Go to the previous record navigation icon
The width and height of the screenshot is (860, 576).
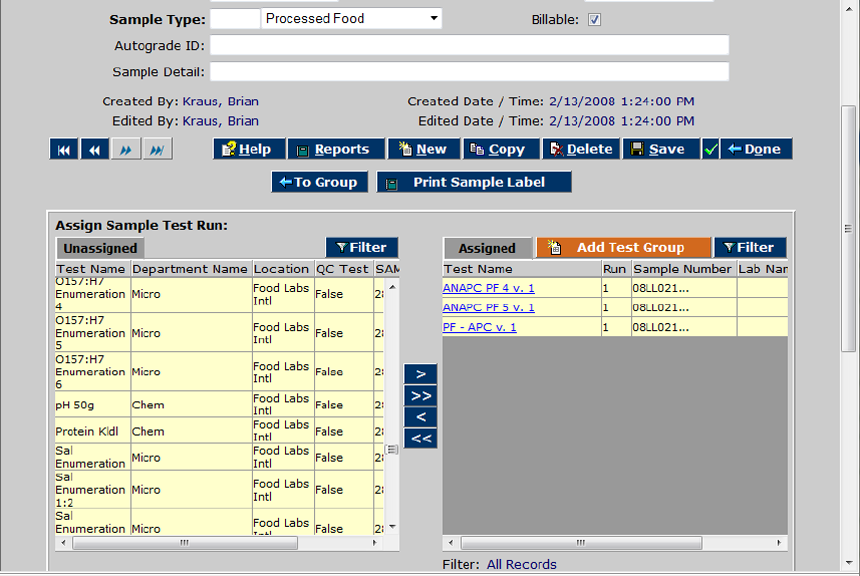(95, 149)
